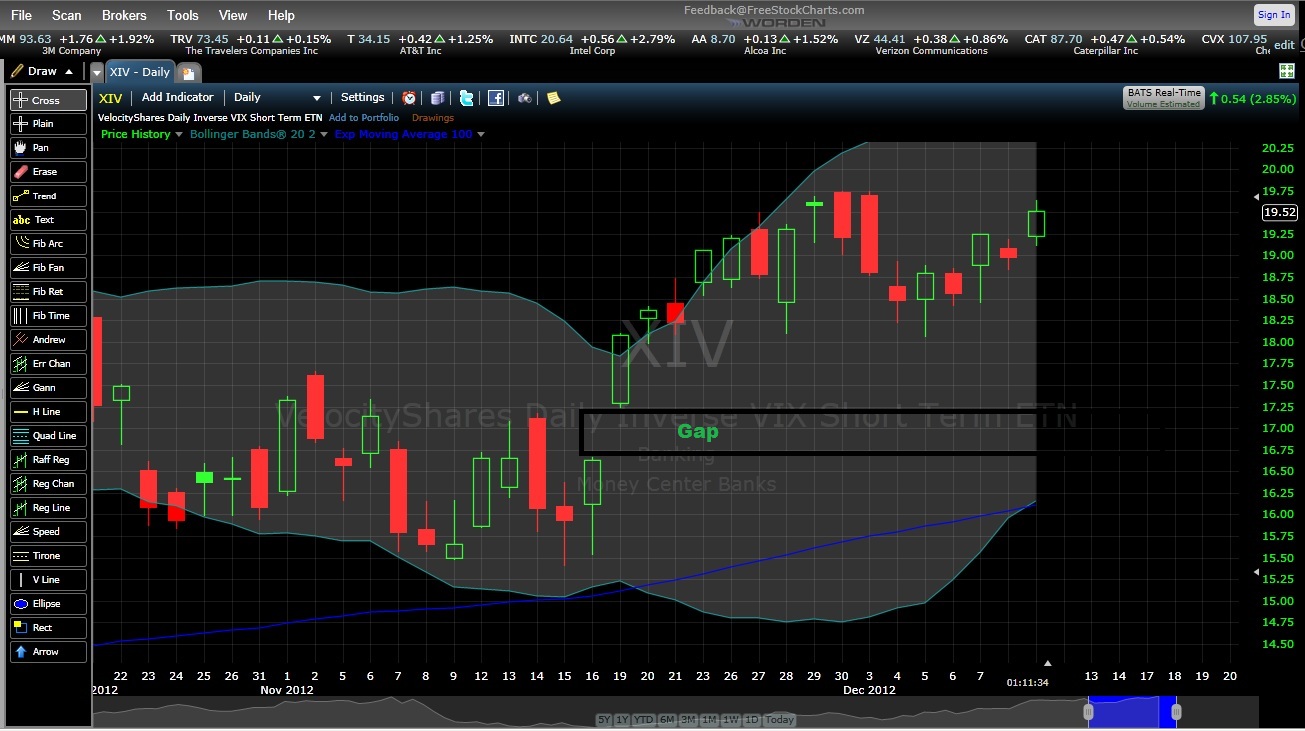Open the Feedback@FreeStockCharts.com link
Image resolution: width=1305 pixels, height=731 pixels.
tap(774, 10)
